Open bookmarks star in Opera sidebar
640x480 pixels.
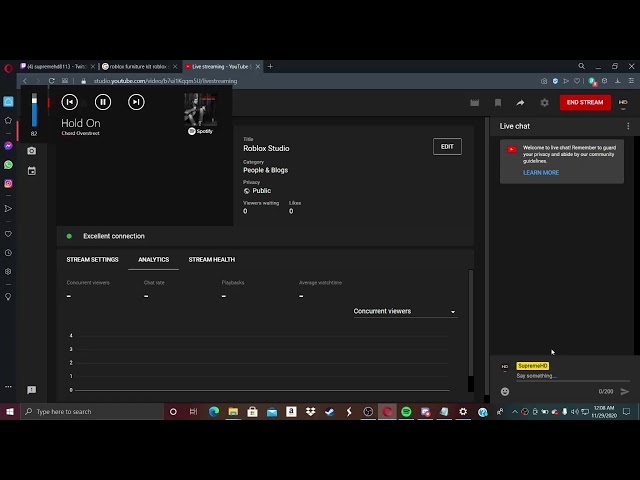[8, 120]
